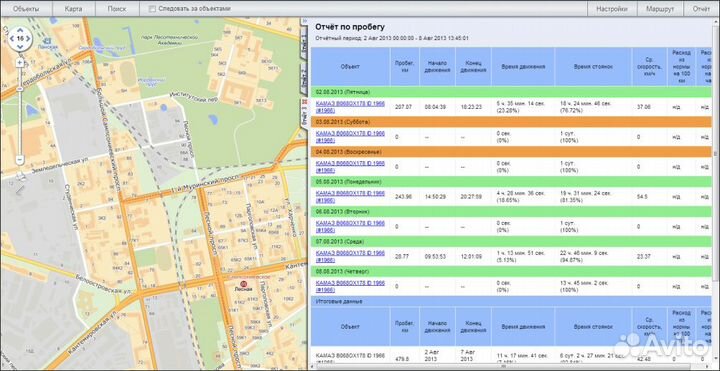Image resolution: width=720 pixels, height=371 pixels.
Task: Click the '08.08.2013 (Четверг)' date row
Action: (512, 271)
